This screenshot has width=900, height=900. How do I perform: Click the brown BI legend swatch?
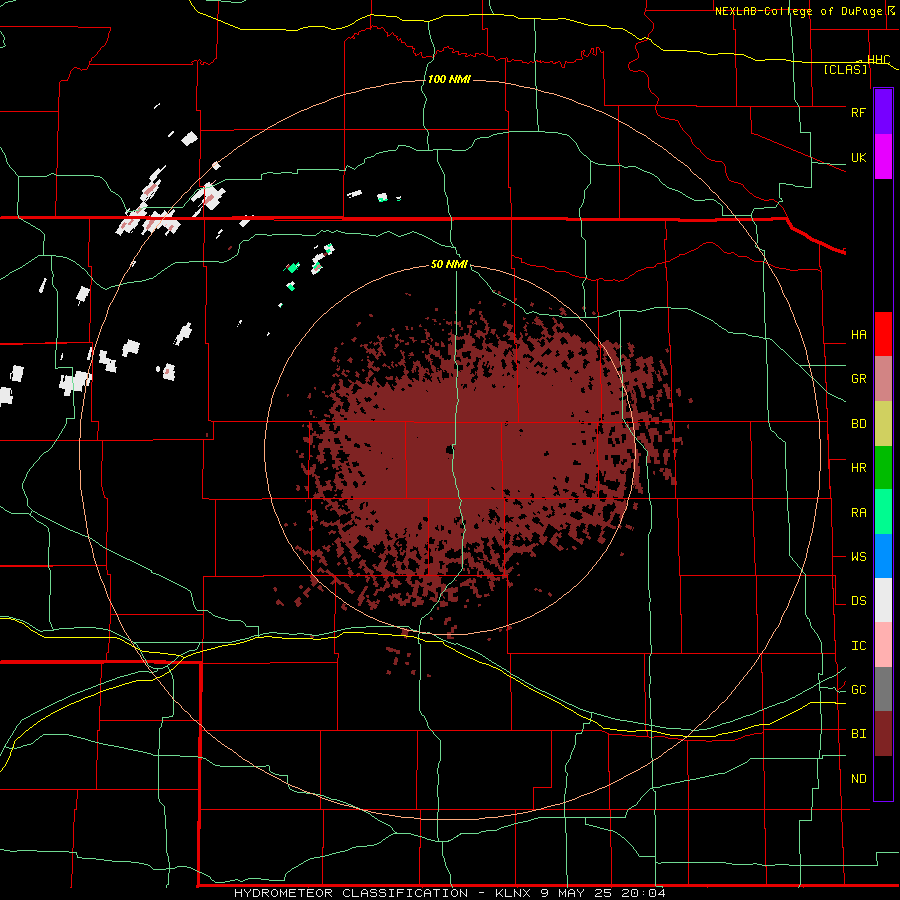[883, 734]
